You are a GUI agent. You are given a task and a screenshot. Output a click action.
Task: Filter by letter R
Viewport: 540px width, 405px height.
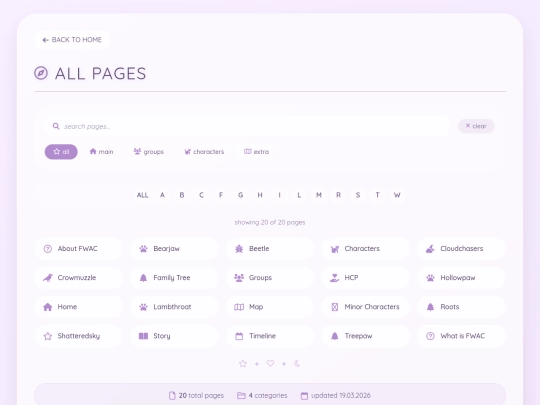[x=339, y=195]
